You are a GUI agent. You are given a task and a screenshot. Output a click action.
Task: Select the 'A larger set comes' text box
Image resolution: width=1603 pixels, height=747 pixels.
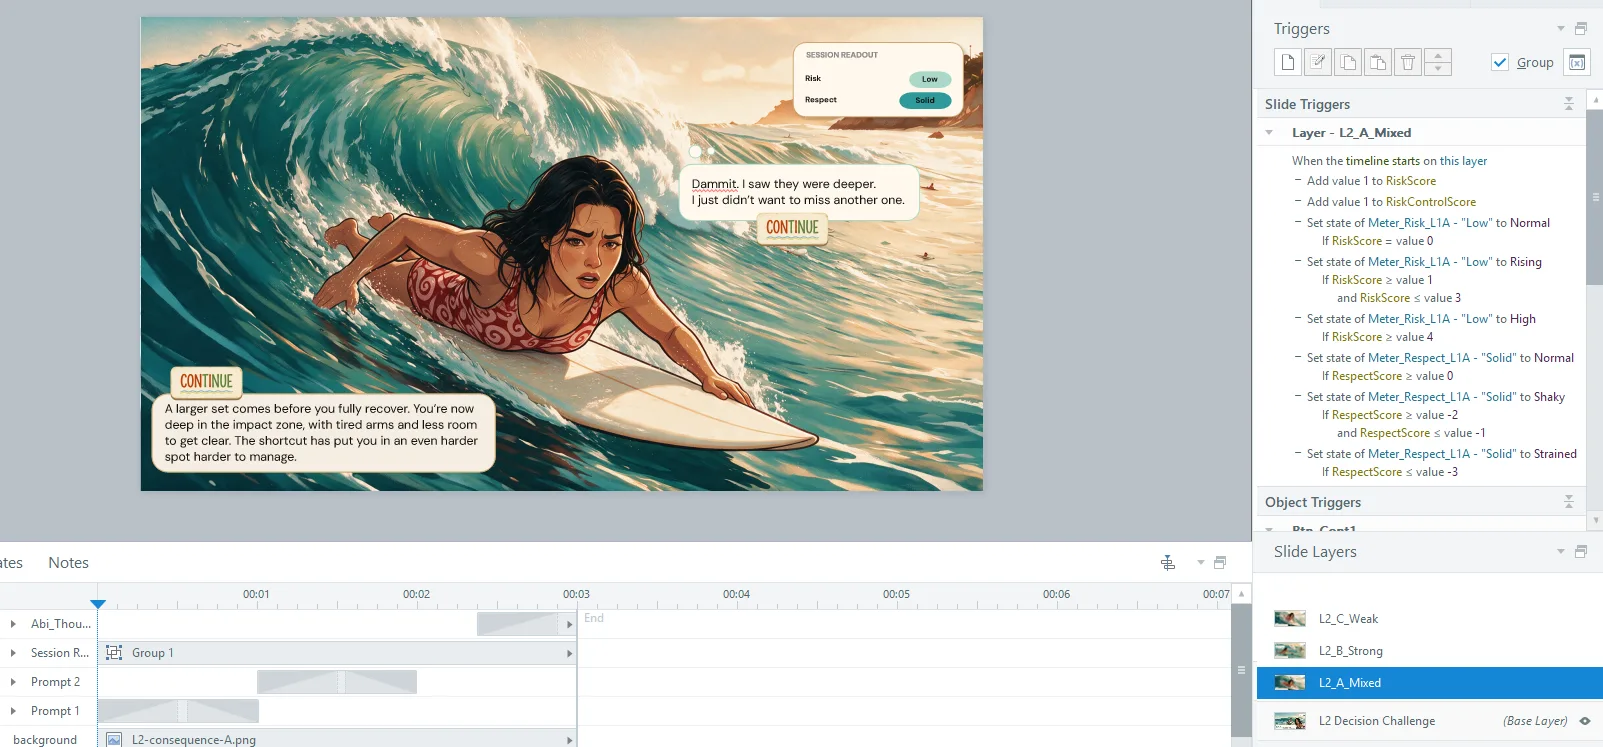[x=323, y=433]
